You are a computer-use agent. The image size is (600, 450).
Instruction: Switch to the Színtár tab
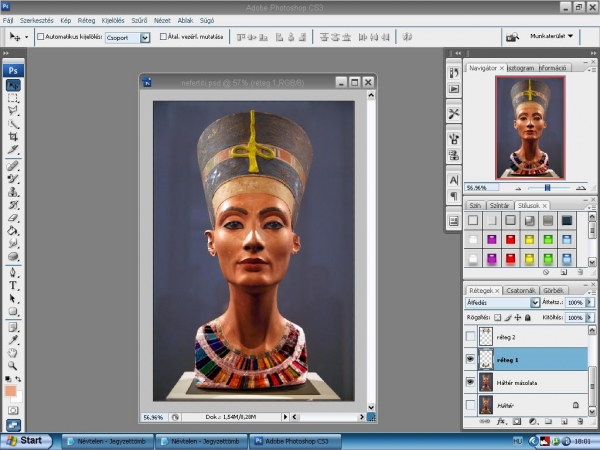[x=499, y=205]
